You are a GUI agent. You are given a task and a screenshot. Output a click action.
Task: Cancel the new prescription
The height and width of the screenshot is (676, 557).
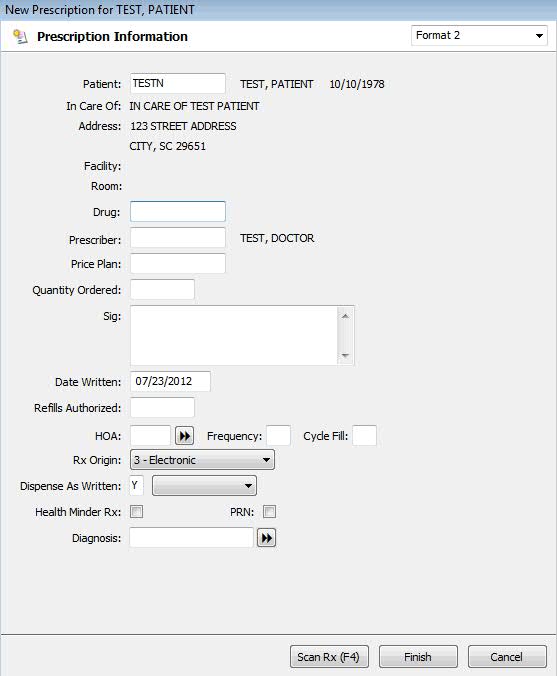[507, 657]
